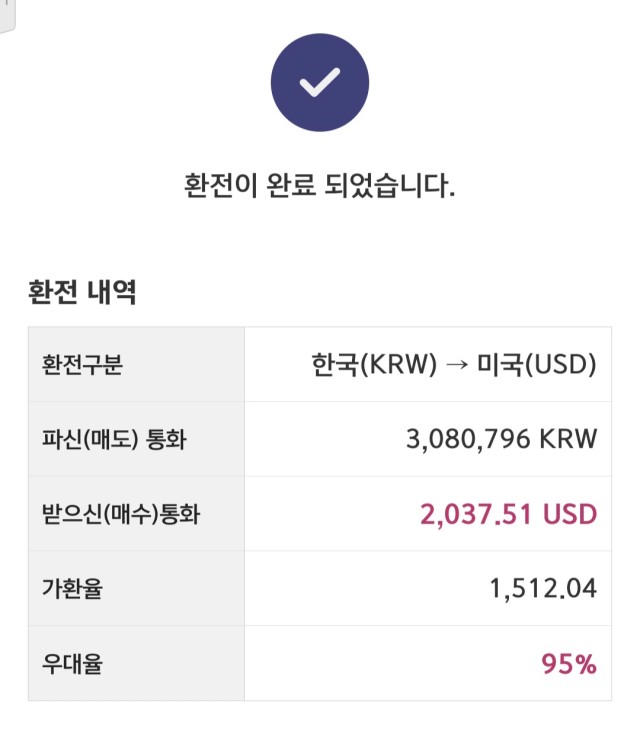The width and height of the screenshot is (640, 731).
Task: Click the 1,512.04 exchange rate value
Action: coord(544,588)
